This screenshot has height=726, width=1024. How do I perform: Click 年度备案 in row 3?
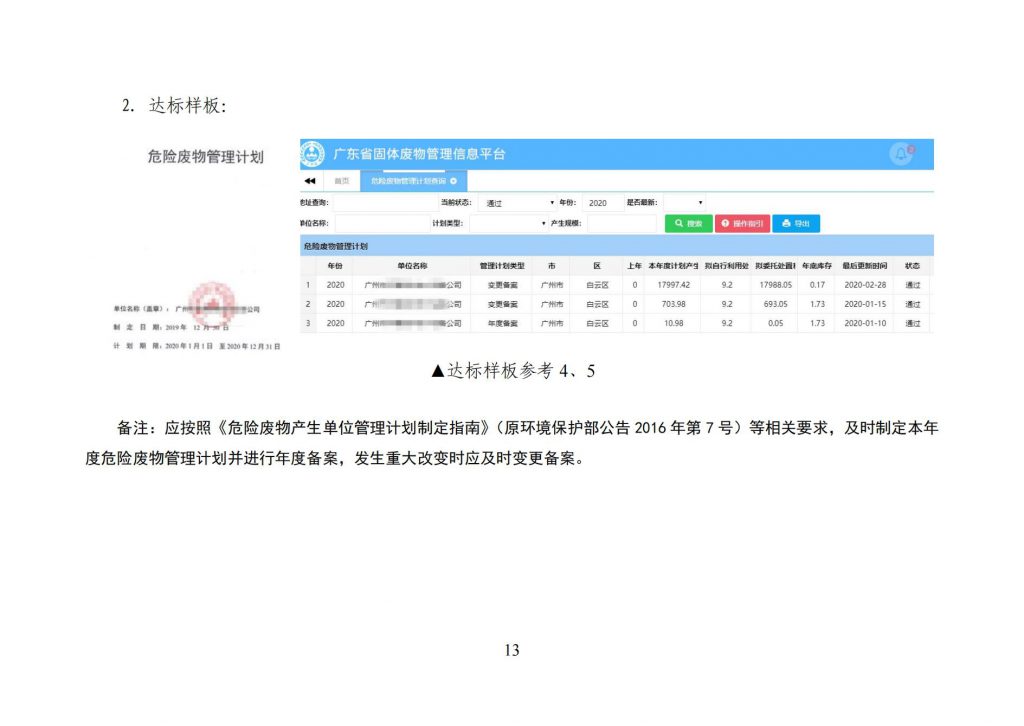coord(502,323)
